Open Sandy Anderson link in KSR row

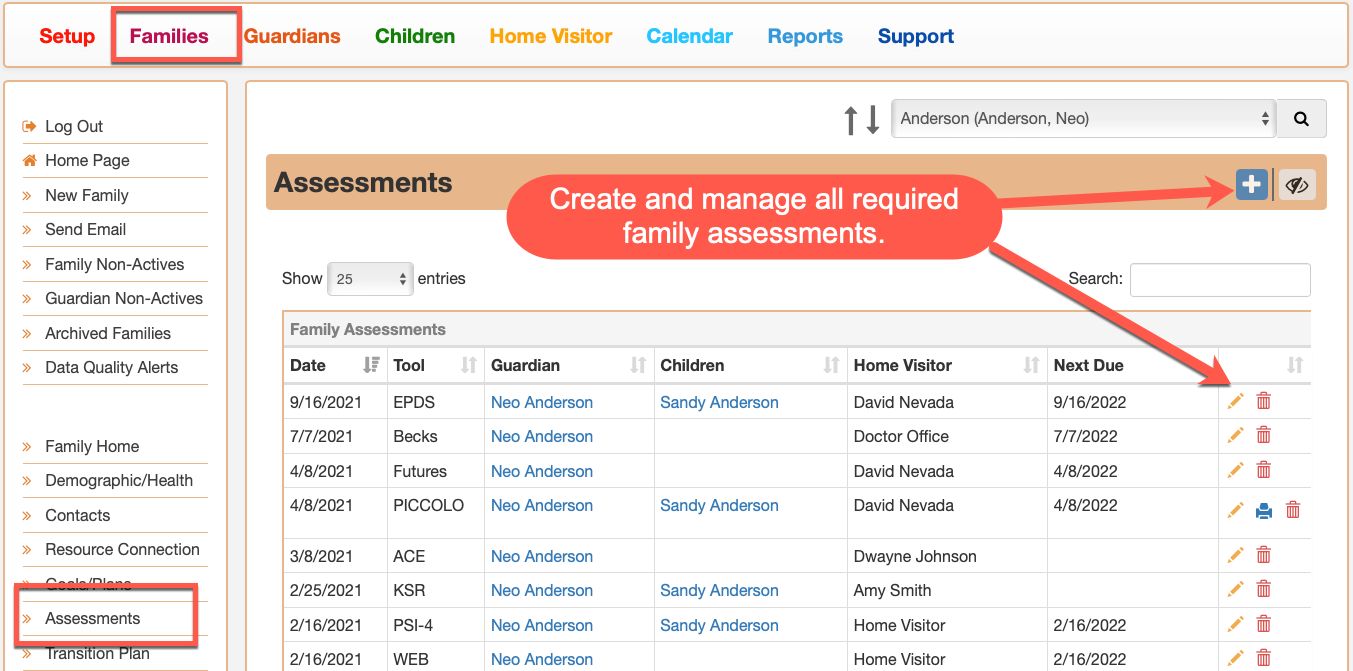719,590
